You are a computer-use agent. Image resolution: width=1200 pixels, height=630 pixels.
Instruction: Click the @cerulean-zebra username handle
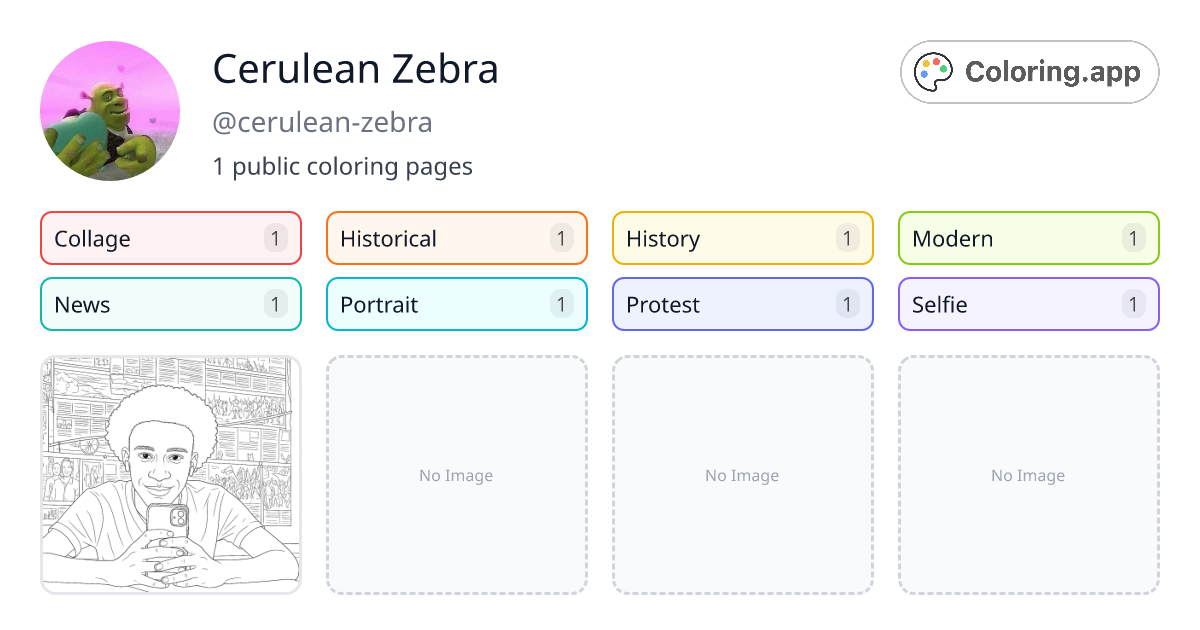coord(322,123)
